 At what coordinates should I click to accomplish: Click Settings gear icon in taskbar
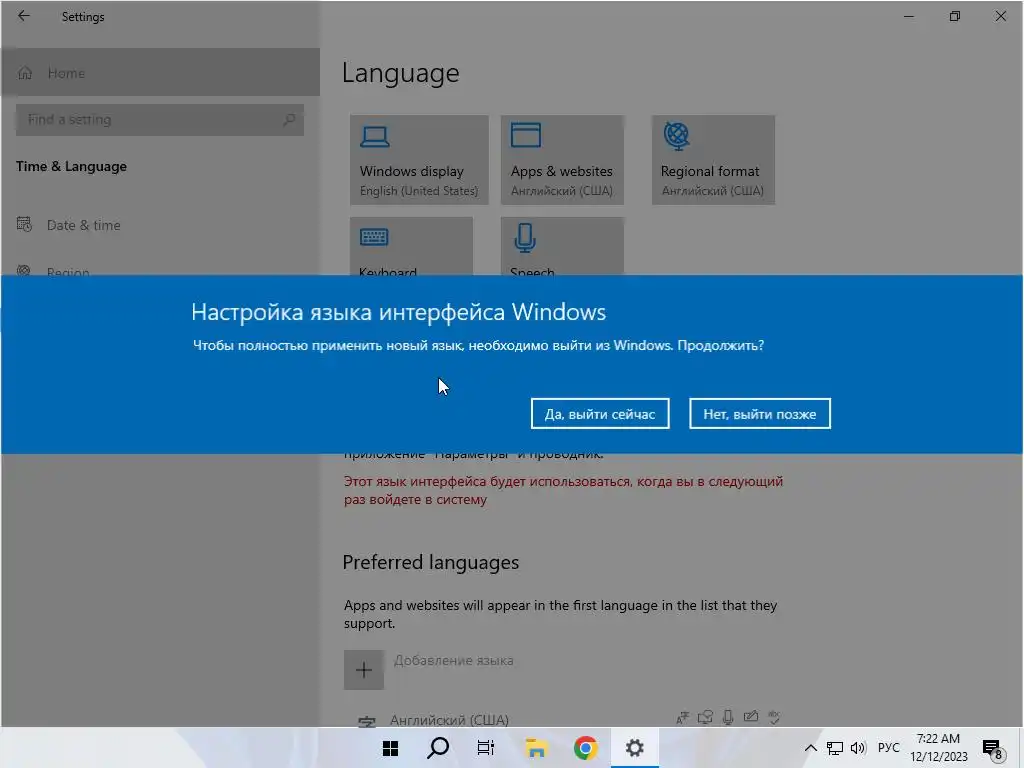[635, 748]
